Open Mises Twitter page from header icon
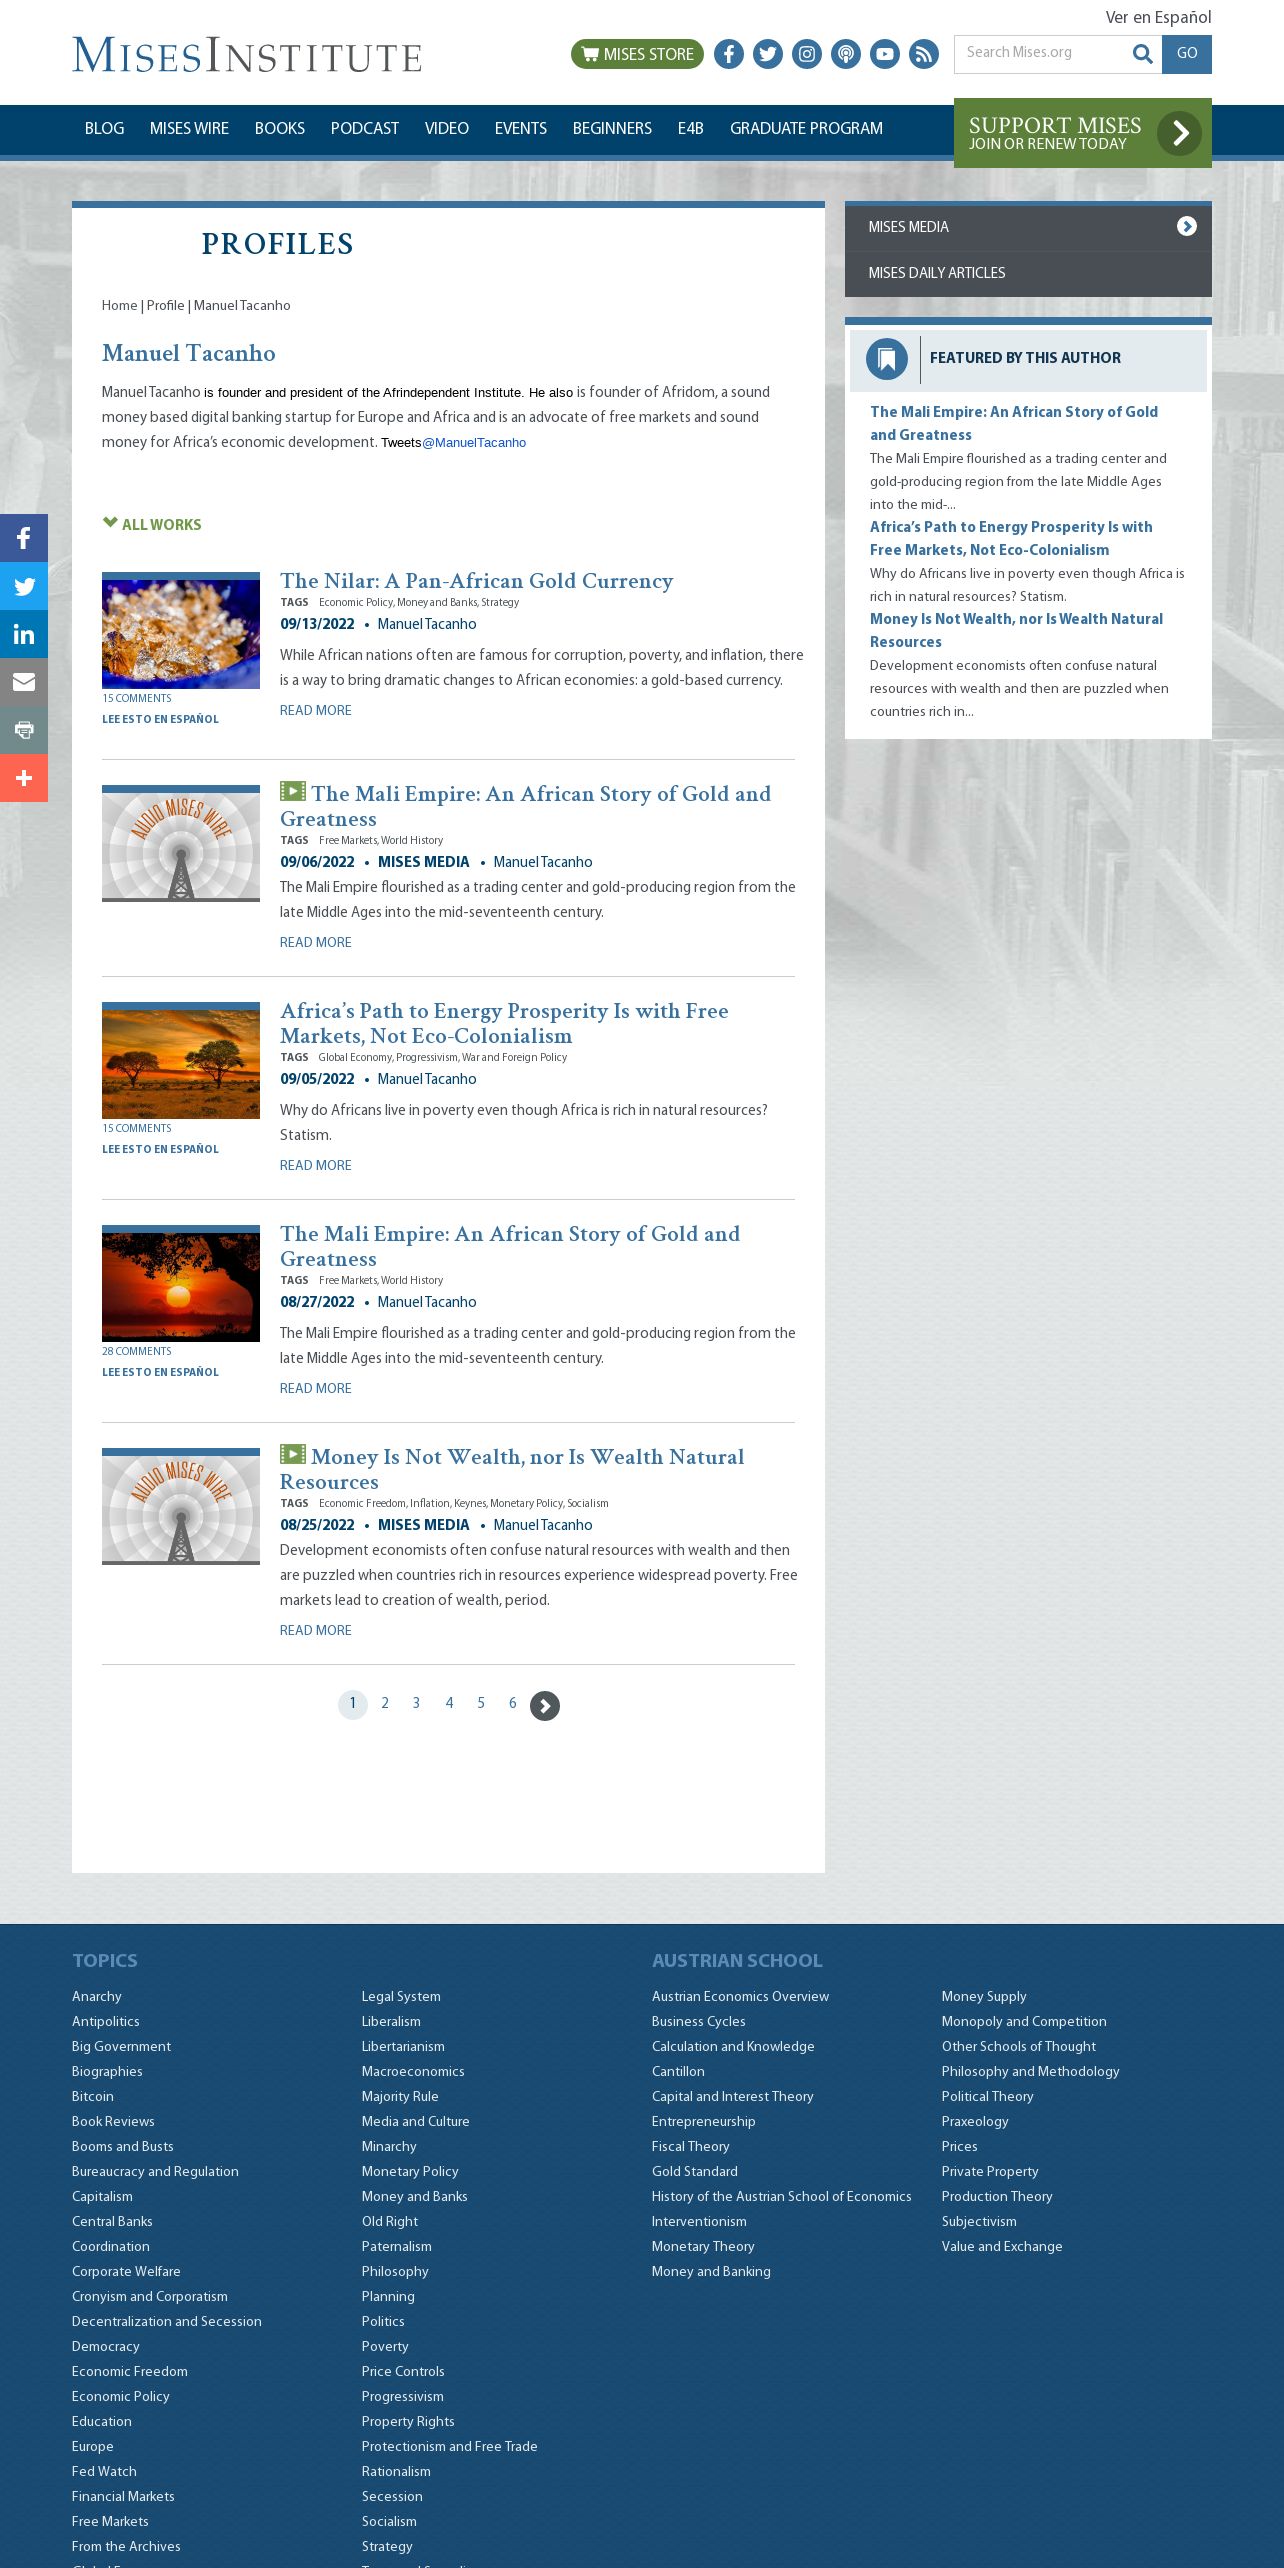This screenshot has width=1284, height=2568. click(768, 54)
